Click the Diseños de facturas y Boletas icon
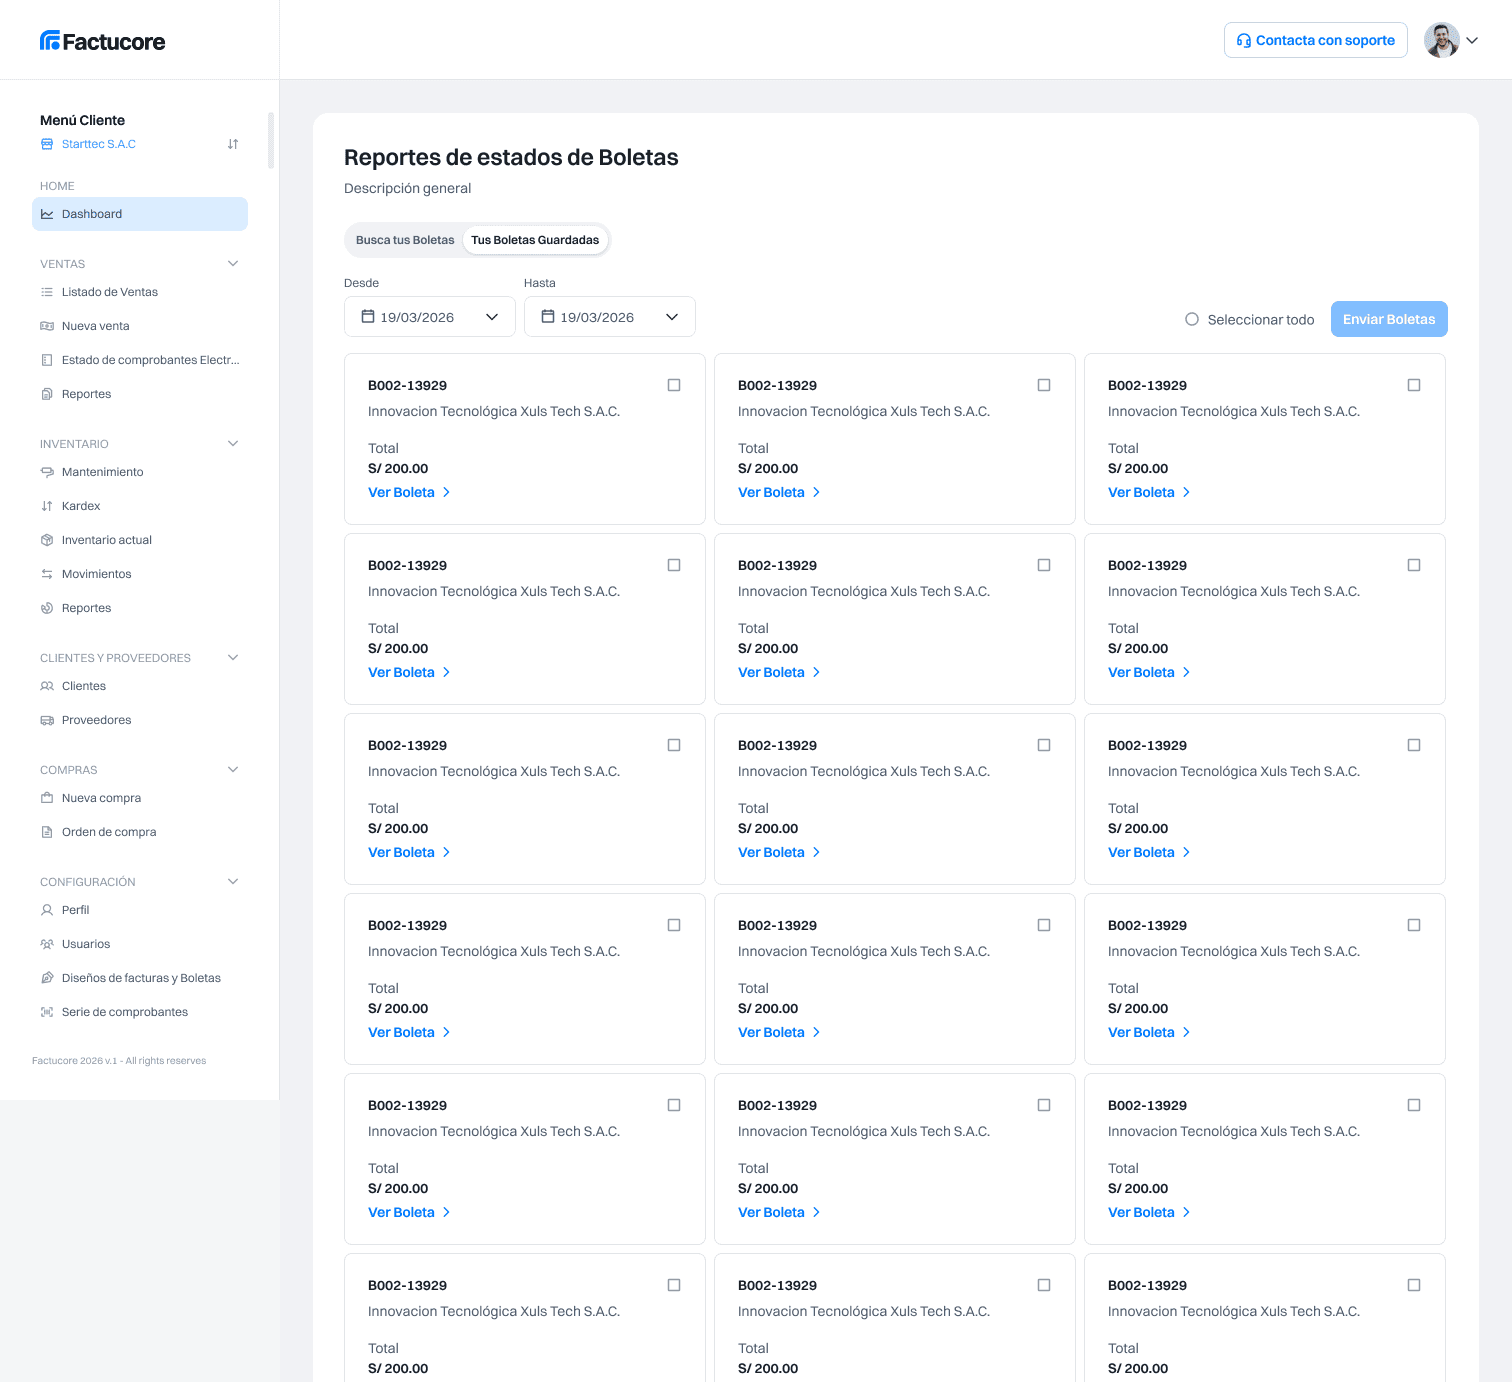 tap(47, 978)
